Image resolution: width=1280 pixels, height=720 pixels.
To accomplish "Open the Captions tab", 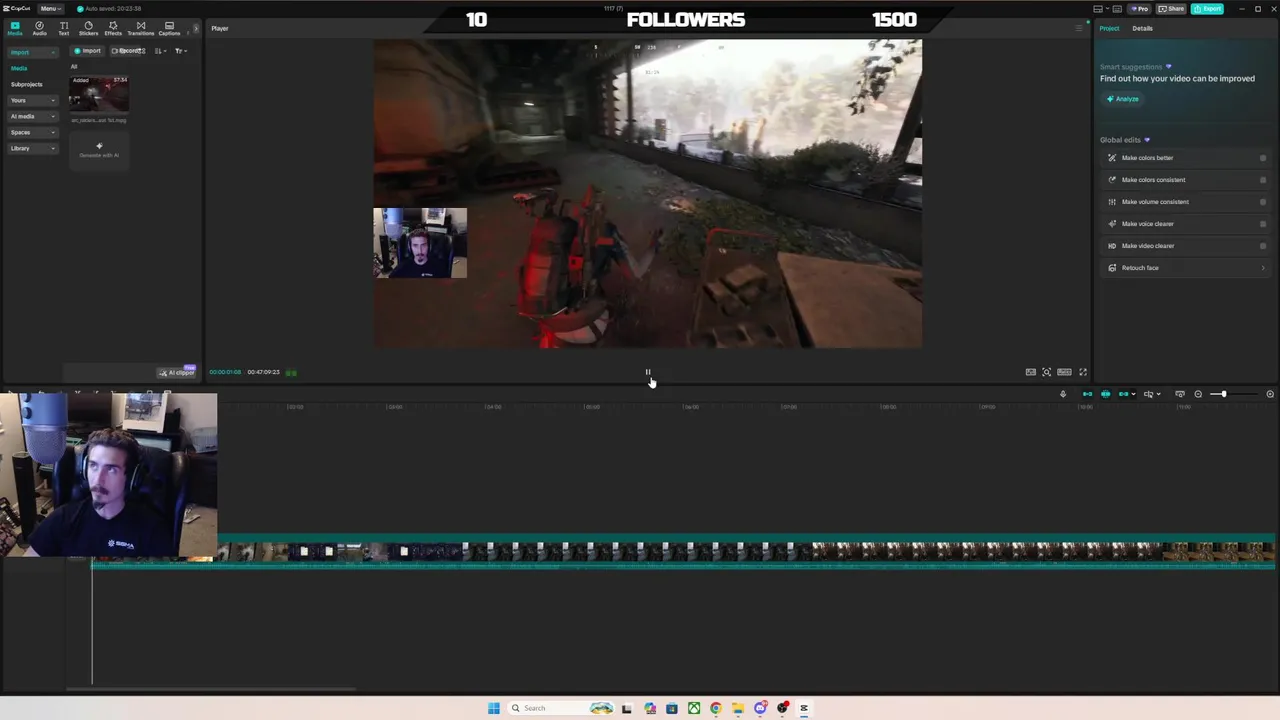I will [169, 28].
